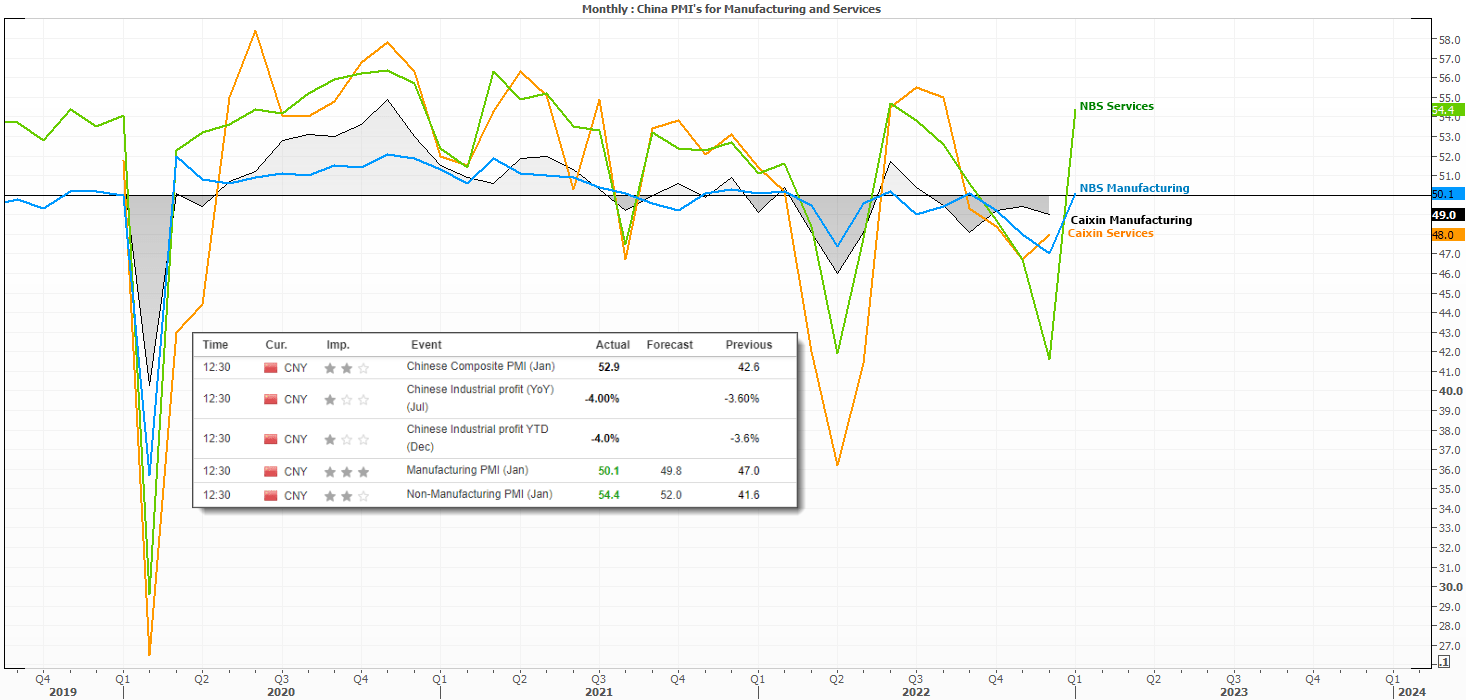Click the importance stars for Non-Manufacturing PMI
1466x700 pixels.
346,495
